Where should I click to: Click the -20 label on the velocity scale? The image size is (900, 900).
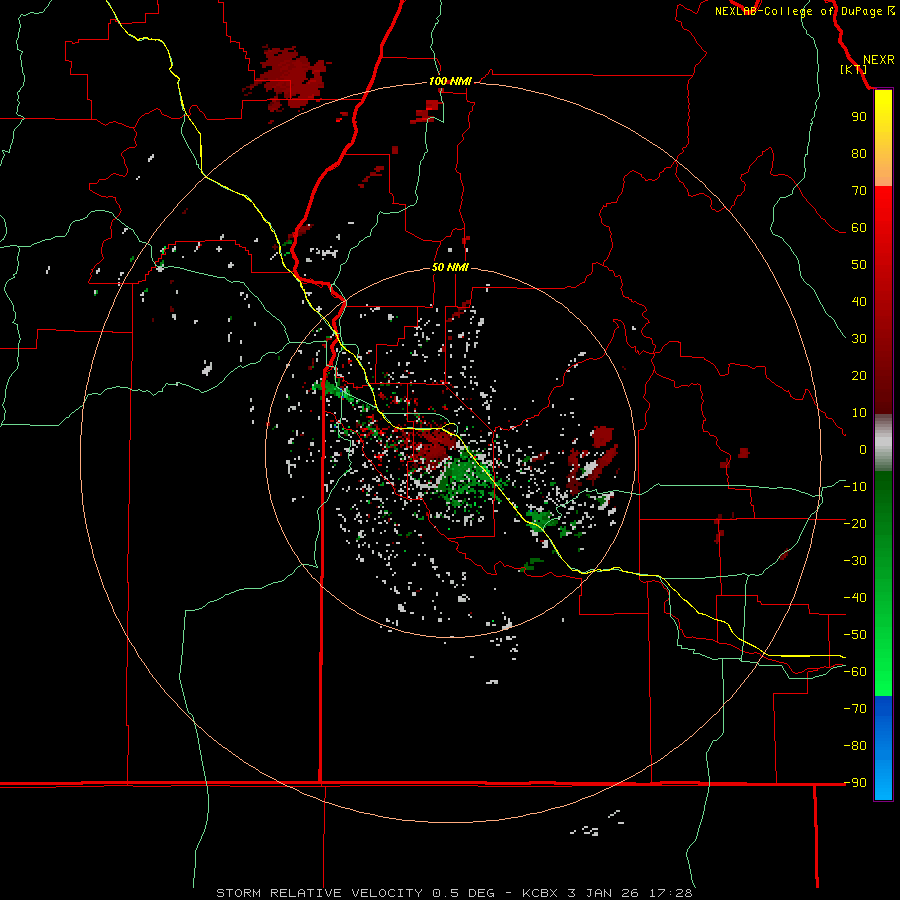[855, 524]
